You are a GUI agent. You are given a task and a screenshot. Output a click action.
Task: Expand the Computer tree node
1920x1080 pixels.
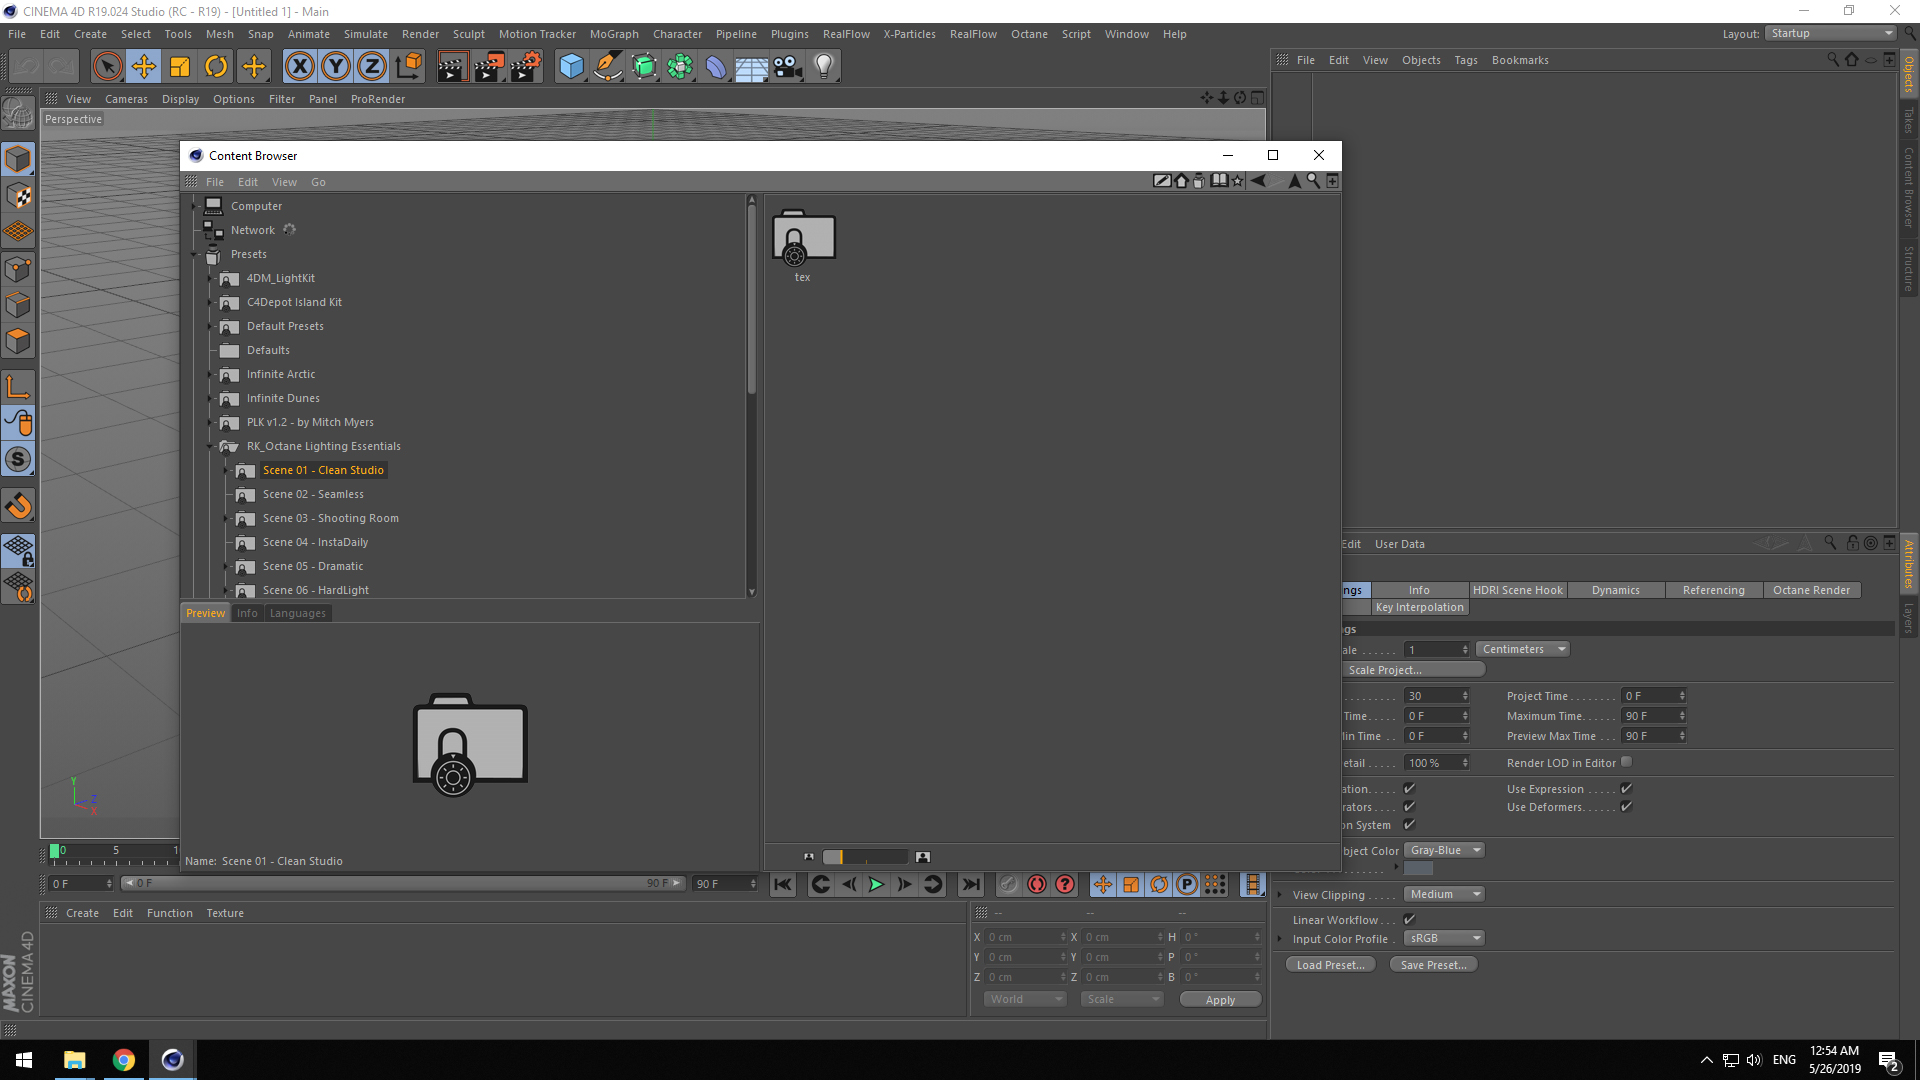tap(196, 206)
